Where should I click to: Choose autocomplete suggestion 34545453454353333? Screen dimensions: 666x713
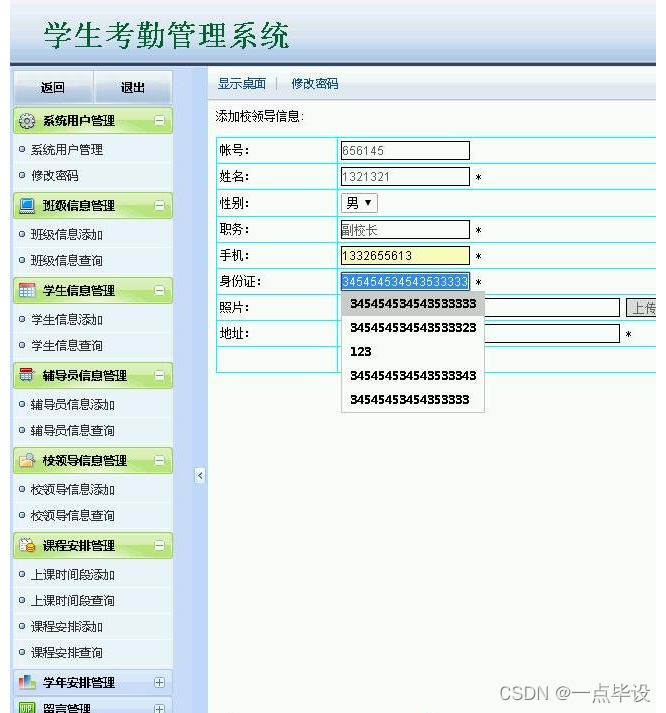click(x=413, y=400)
